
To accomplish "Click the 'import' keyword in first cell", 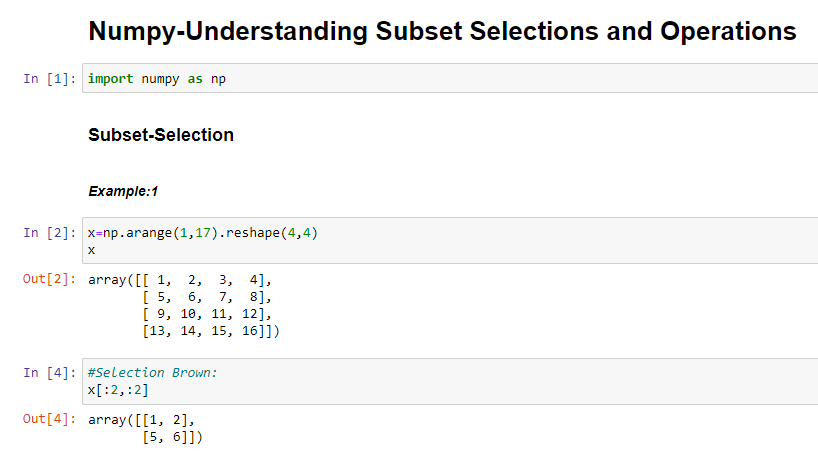I will click(111, 79).
